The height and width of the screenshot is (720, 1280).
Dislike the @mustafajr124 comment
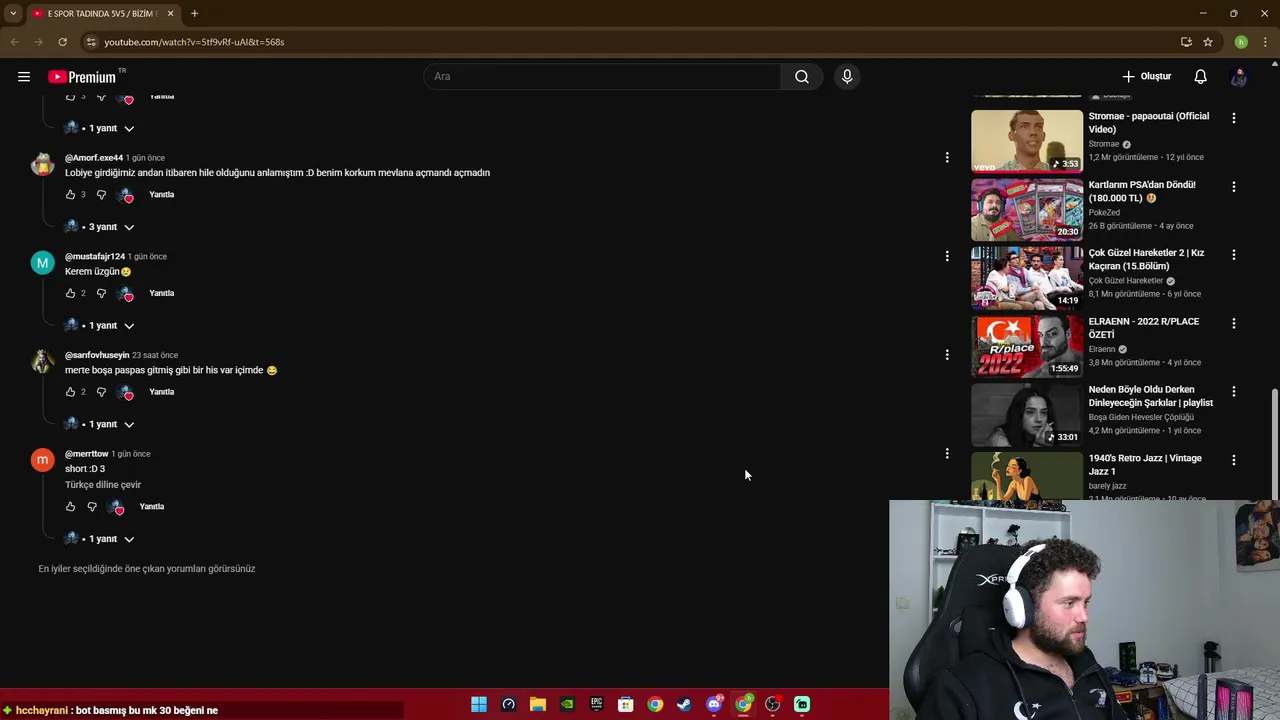click(101, 293)
